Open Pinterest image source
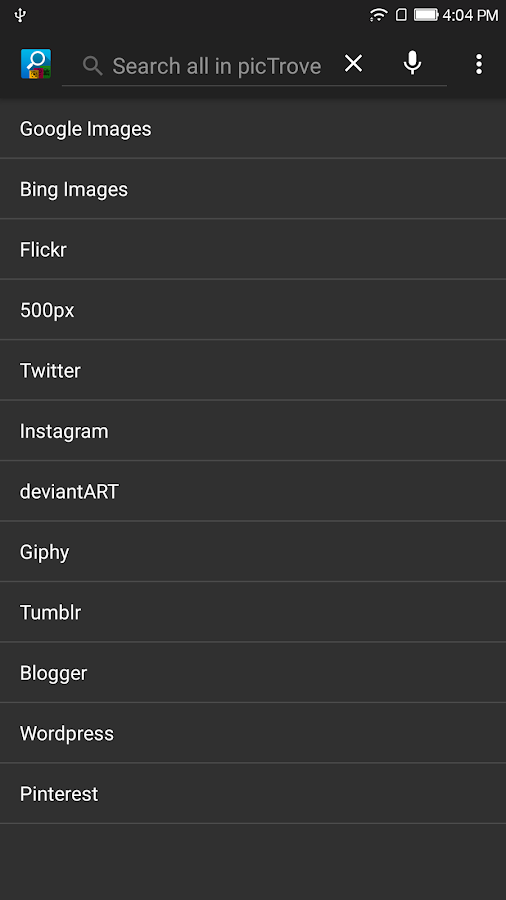This screenshot has width=506, height=900. (x=253, y=793)
